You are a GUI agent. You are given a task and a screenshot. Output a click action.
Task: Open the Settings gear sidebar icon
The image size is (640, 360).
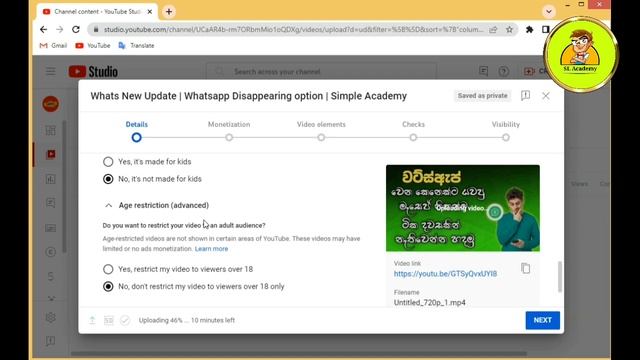tap(51, 317)
